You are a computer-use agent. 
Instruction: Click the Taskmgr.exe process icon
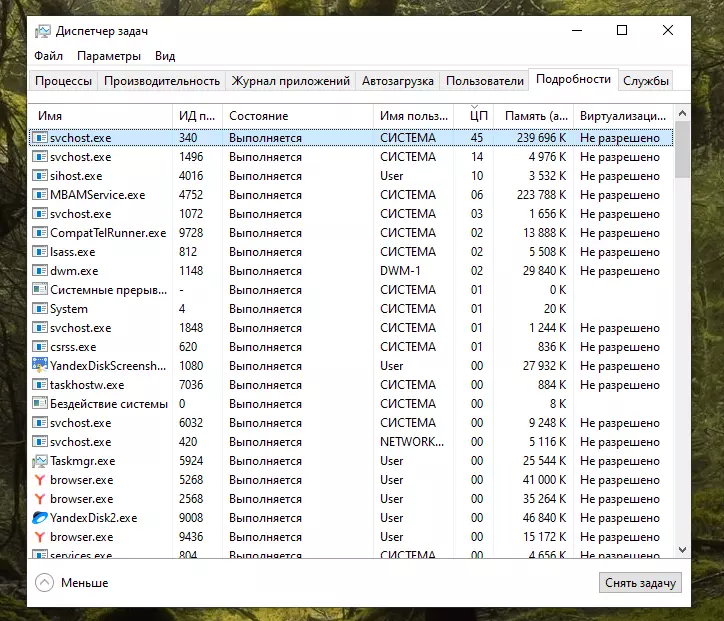tap(40, 461)
